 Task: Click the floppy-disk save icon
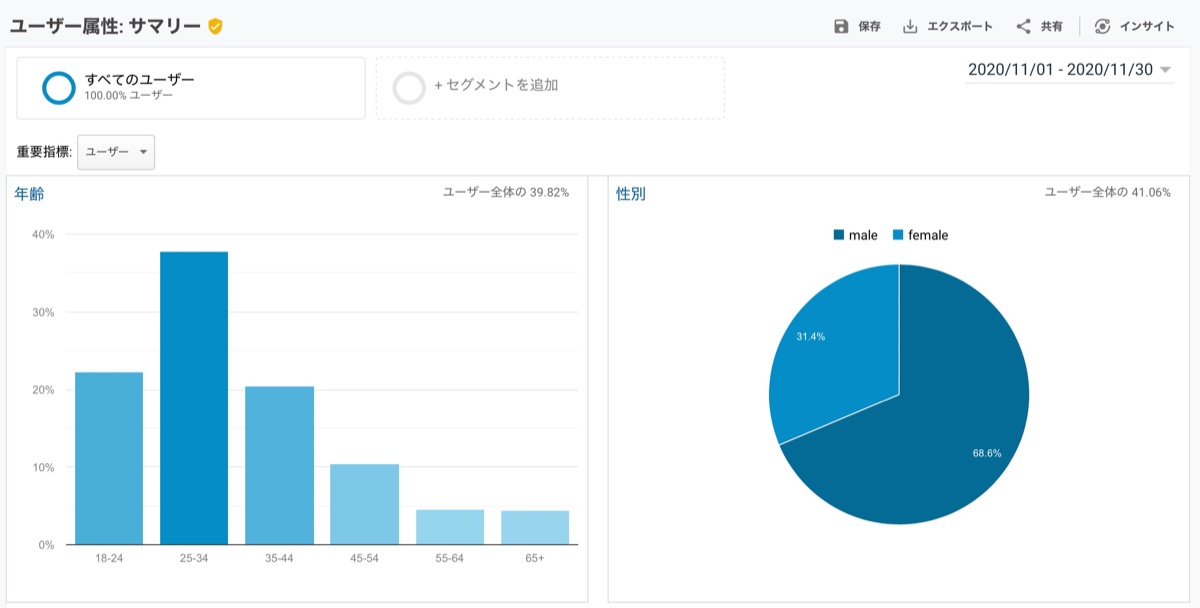point(841,27)
